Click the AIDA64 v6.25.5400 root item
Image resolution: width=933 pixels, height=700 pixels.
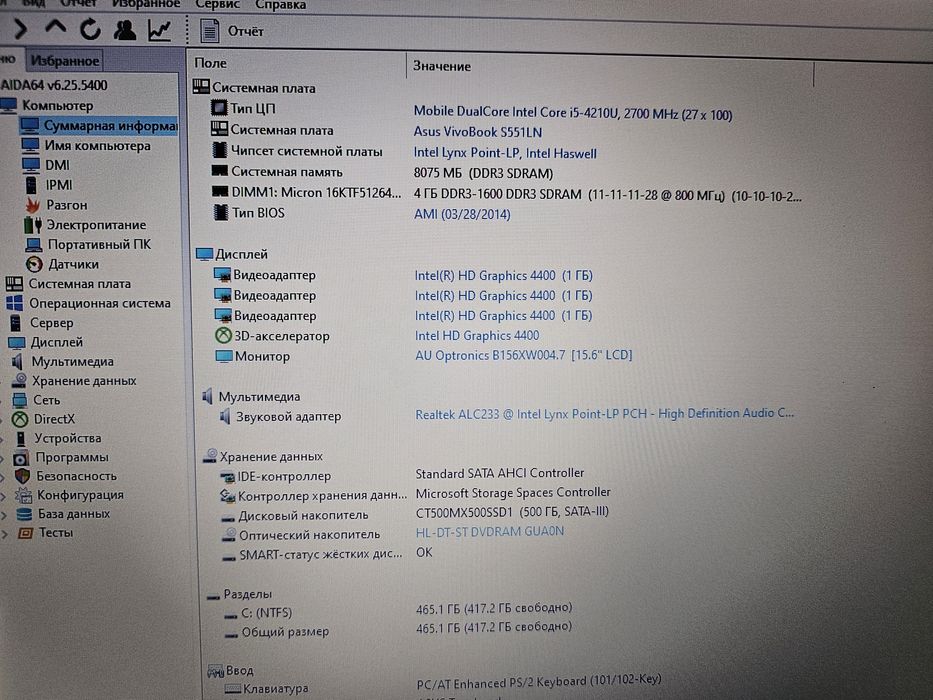click(54, 85)
